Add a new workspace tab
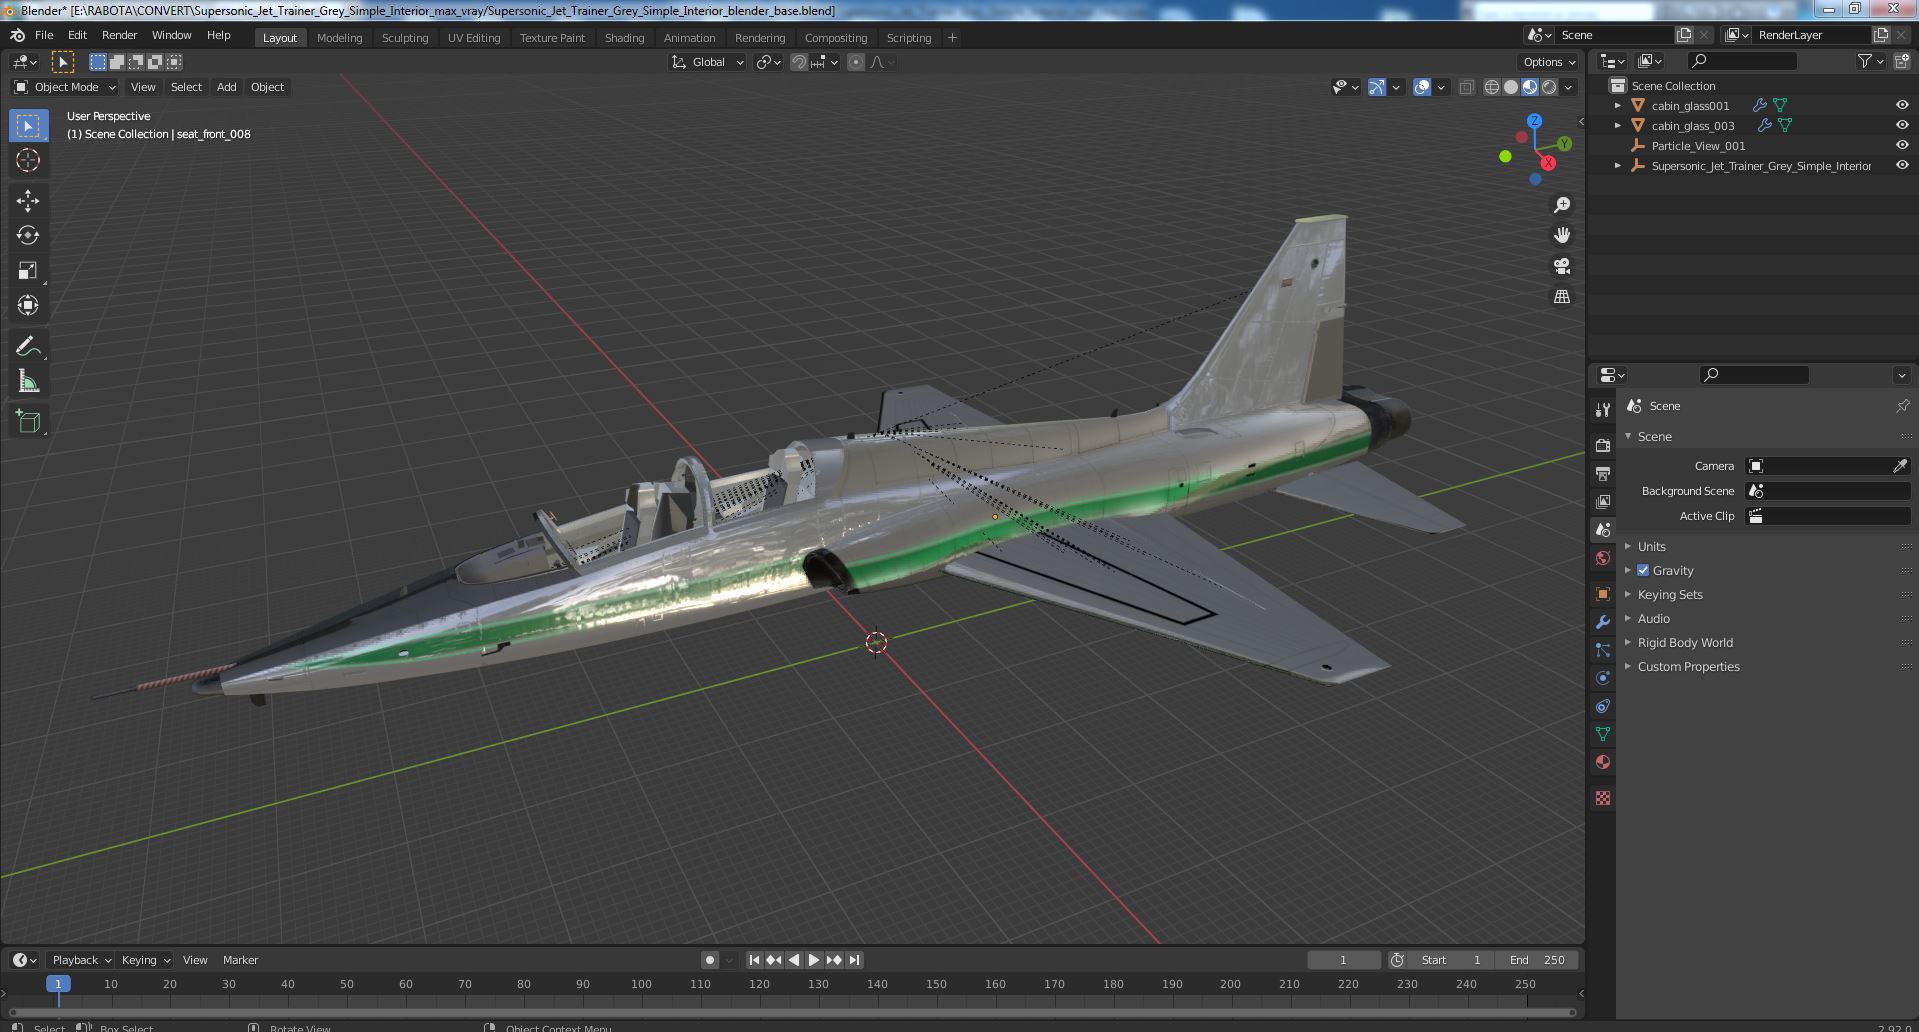Viewport: 1919px width, 1032px height. click(952, 38)
